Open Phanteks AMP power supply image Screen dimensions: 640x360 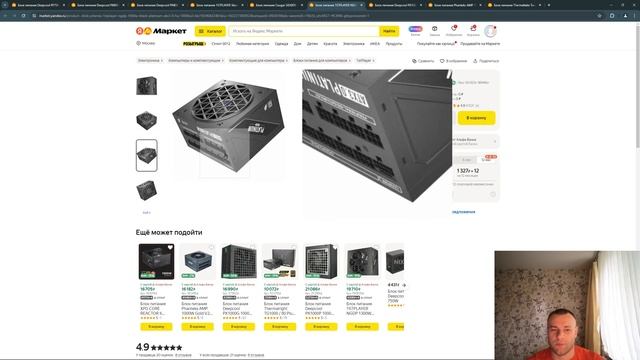[x=198, y=261]
